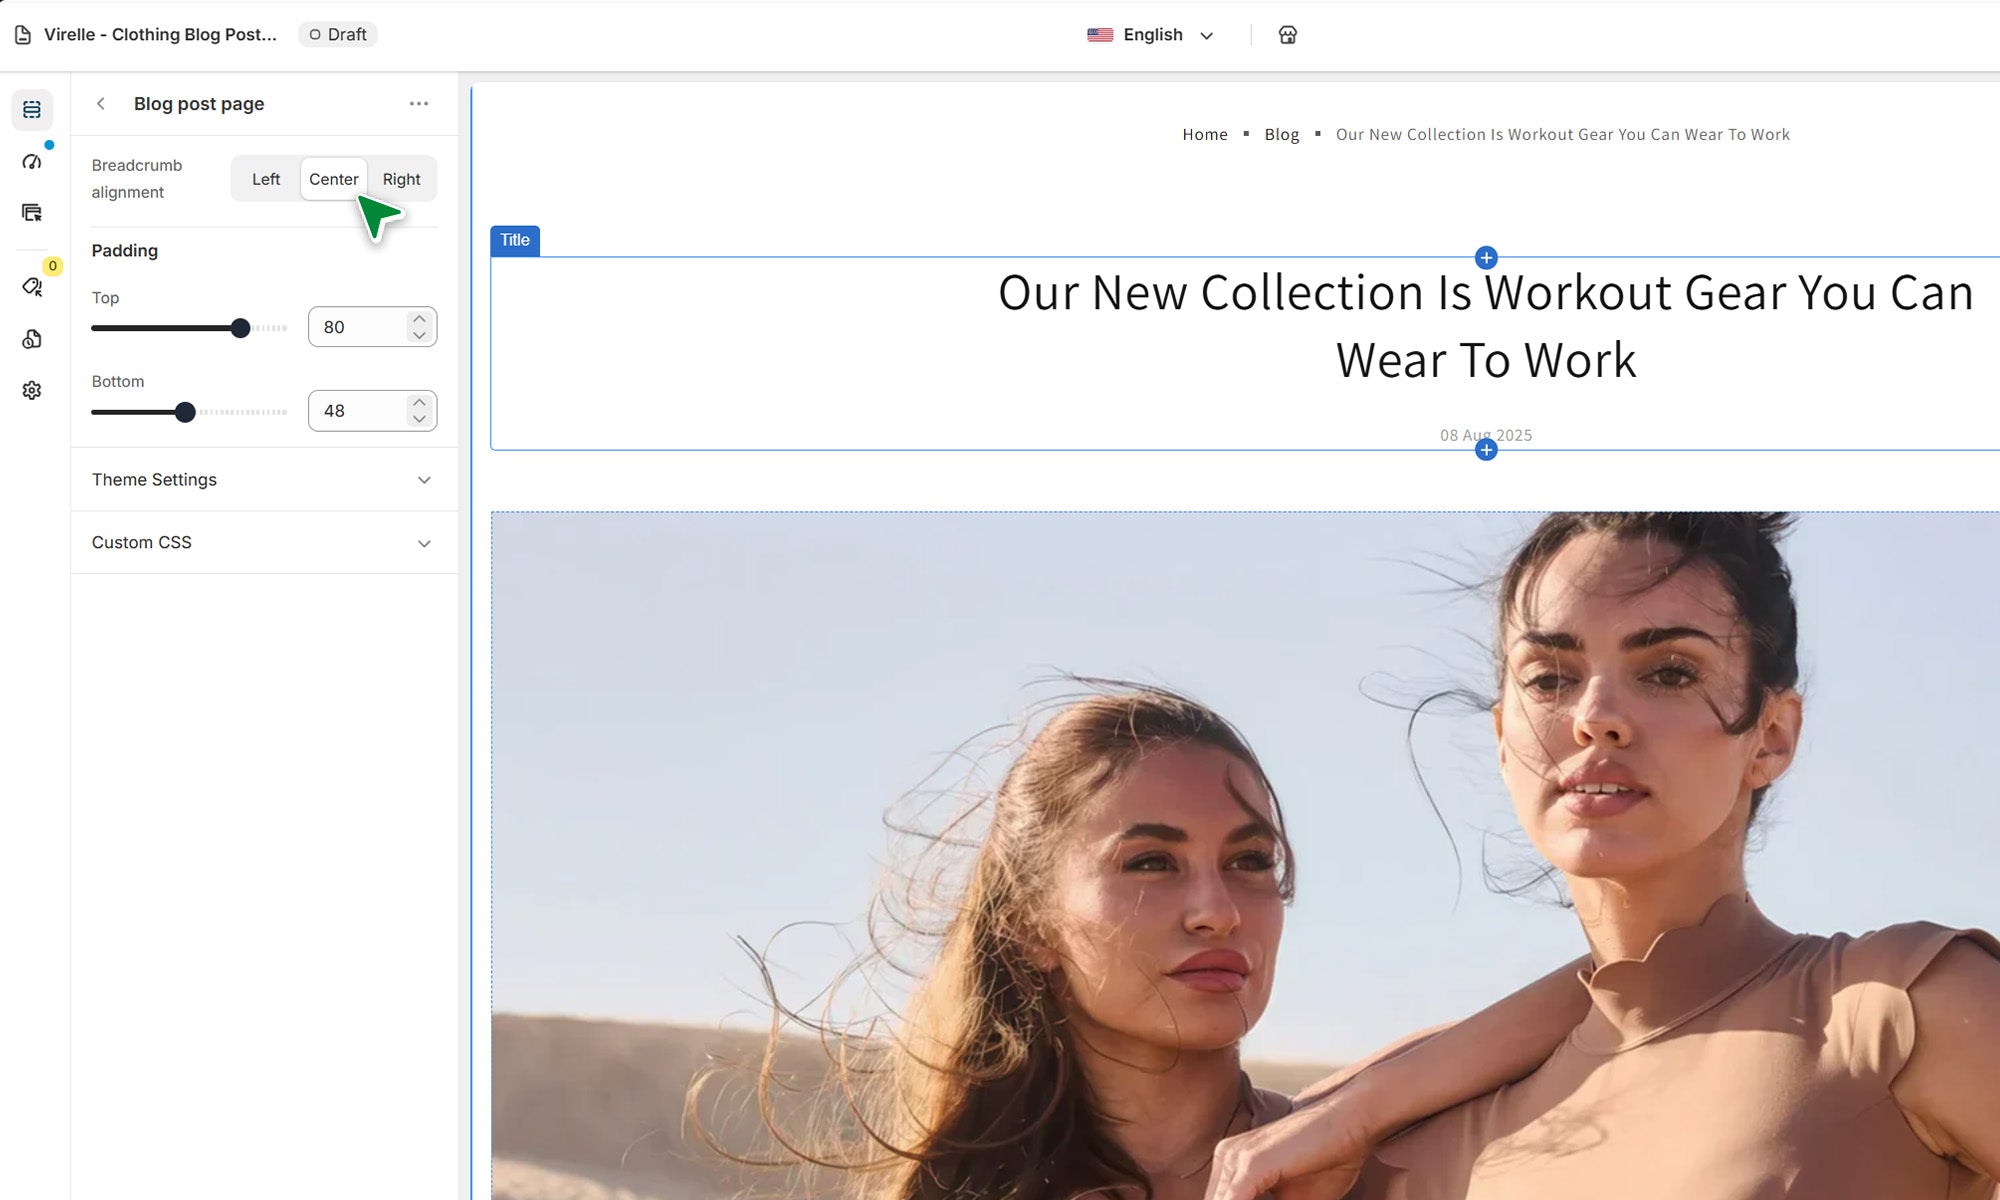Expand the Theme Settings section
The height and width of the screenshot is (1200, 2000).
264,480
